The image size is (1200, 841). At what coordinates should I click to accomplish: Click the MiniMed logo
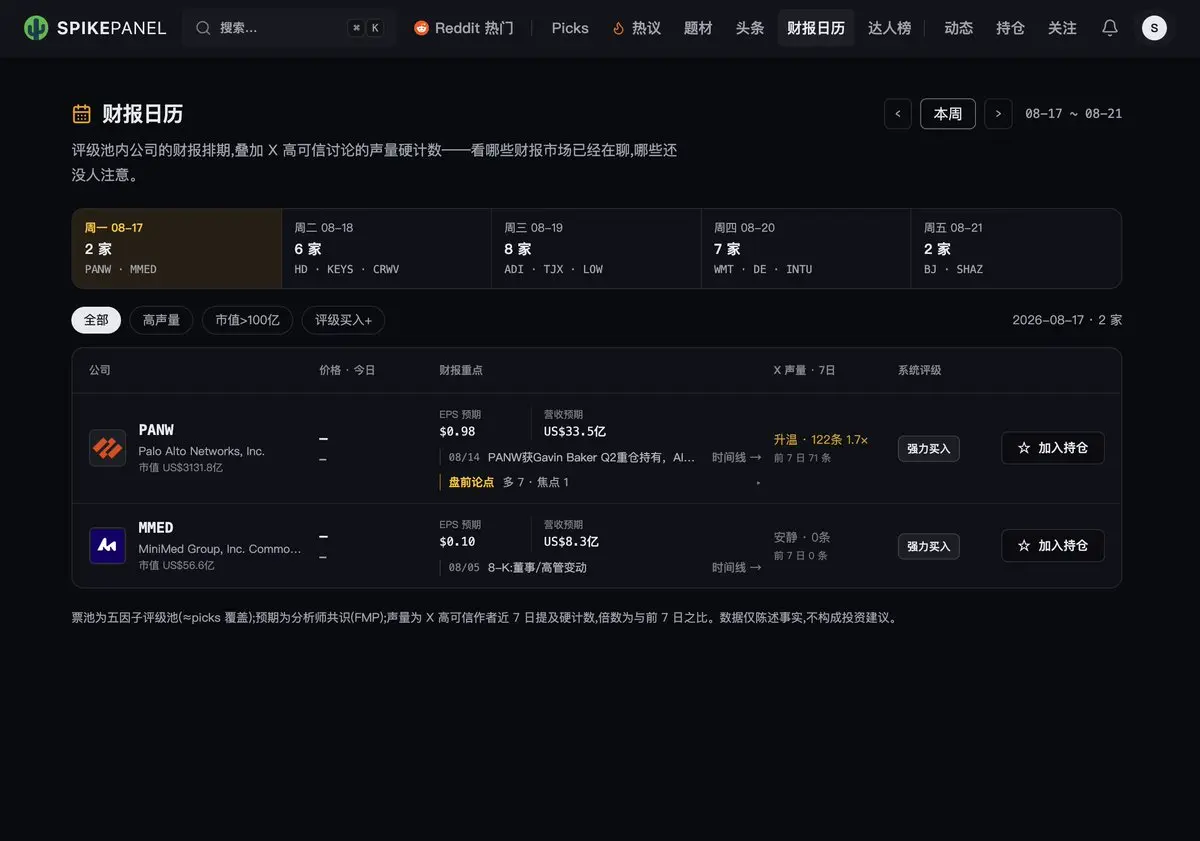coord(107,546)
